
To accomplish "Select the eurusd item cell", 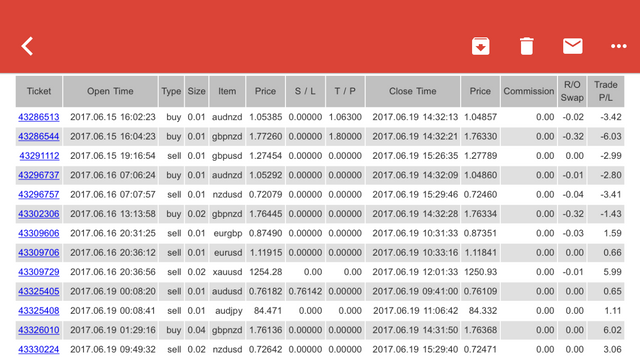I will coord(228,253).
